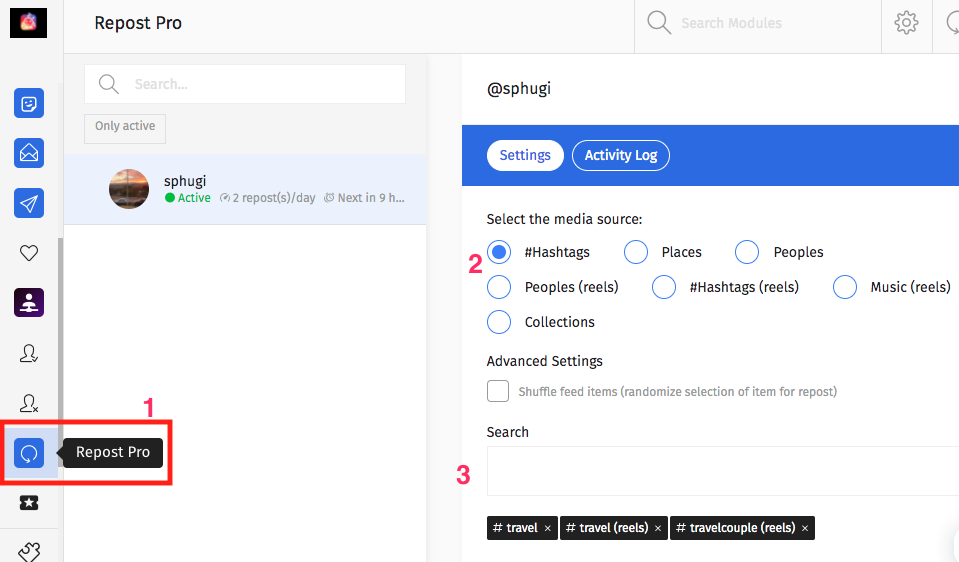
Task: Open the unfollow user module icon
Action: (29, 403)
